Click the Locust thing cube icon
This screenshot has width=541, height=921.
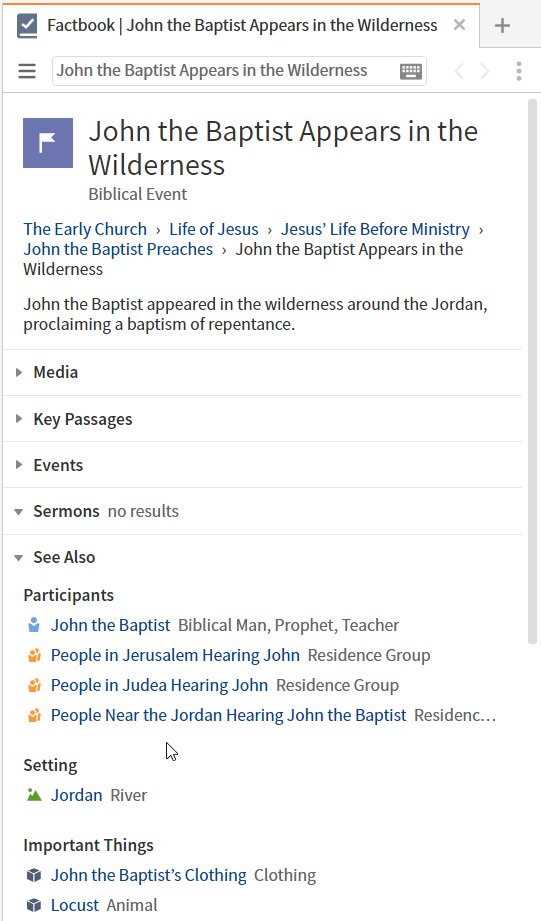pyautogui.click(x=34, y=905)
